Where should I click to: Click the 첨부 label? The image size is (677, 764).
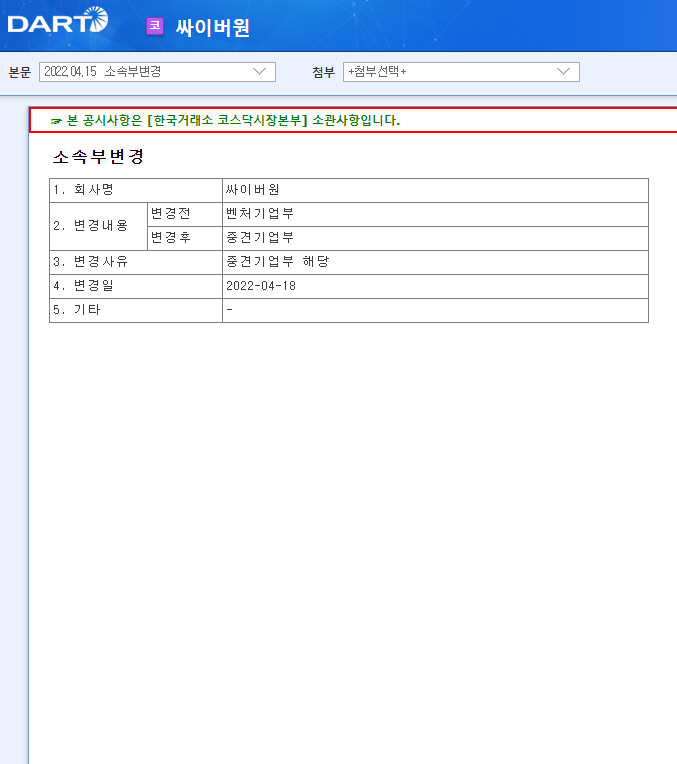[x=324, y=73]
